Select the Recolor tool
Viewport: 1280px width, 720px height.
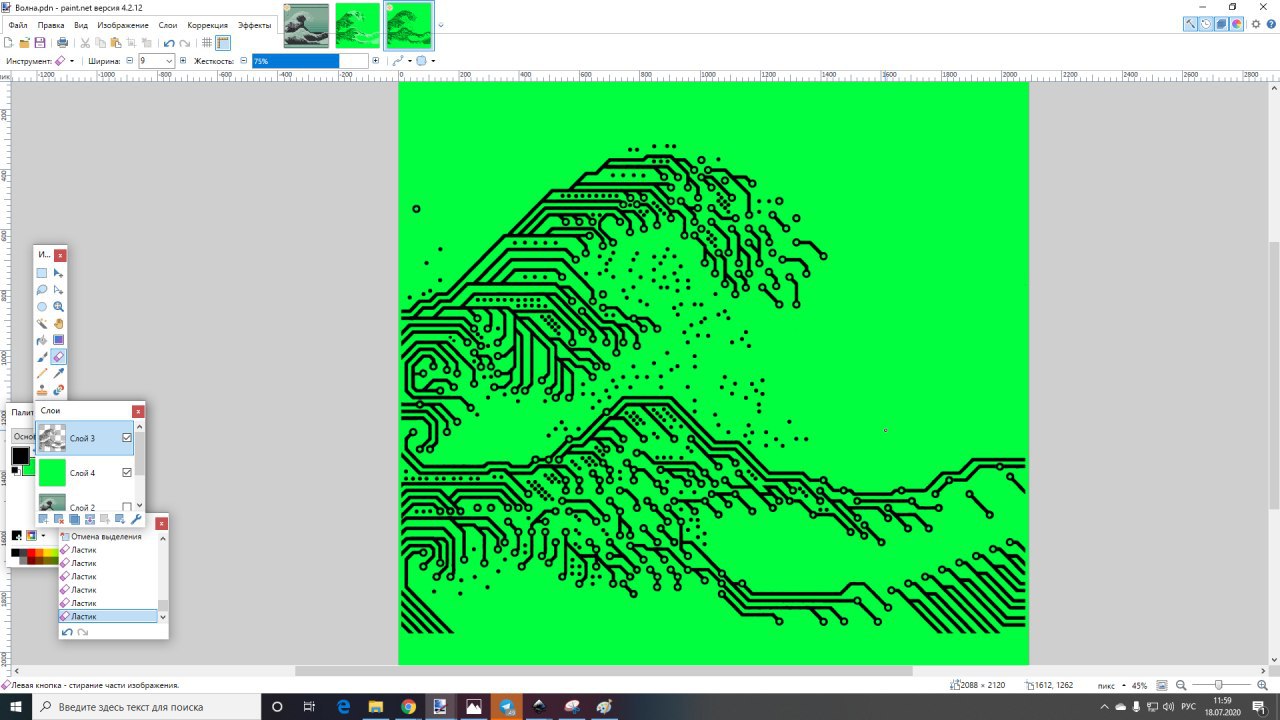[58, 390]
